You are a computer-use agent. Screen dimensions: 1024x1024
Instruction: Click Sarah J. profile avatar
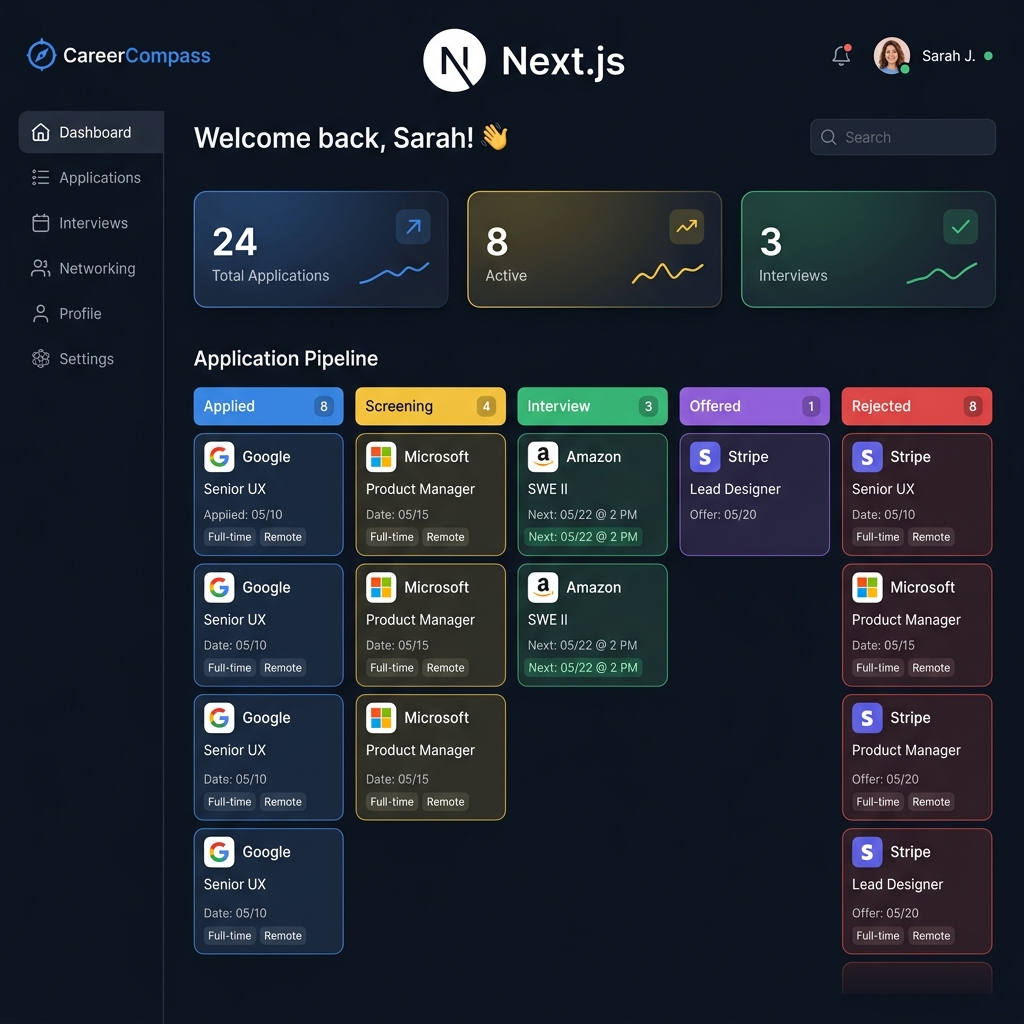[891, 56]
